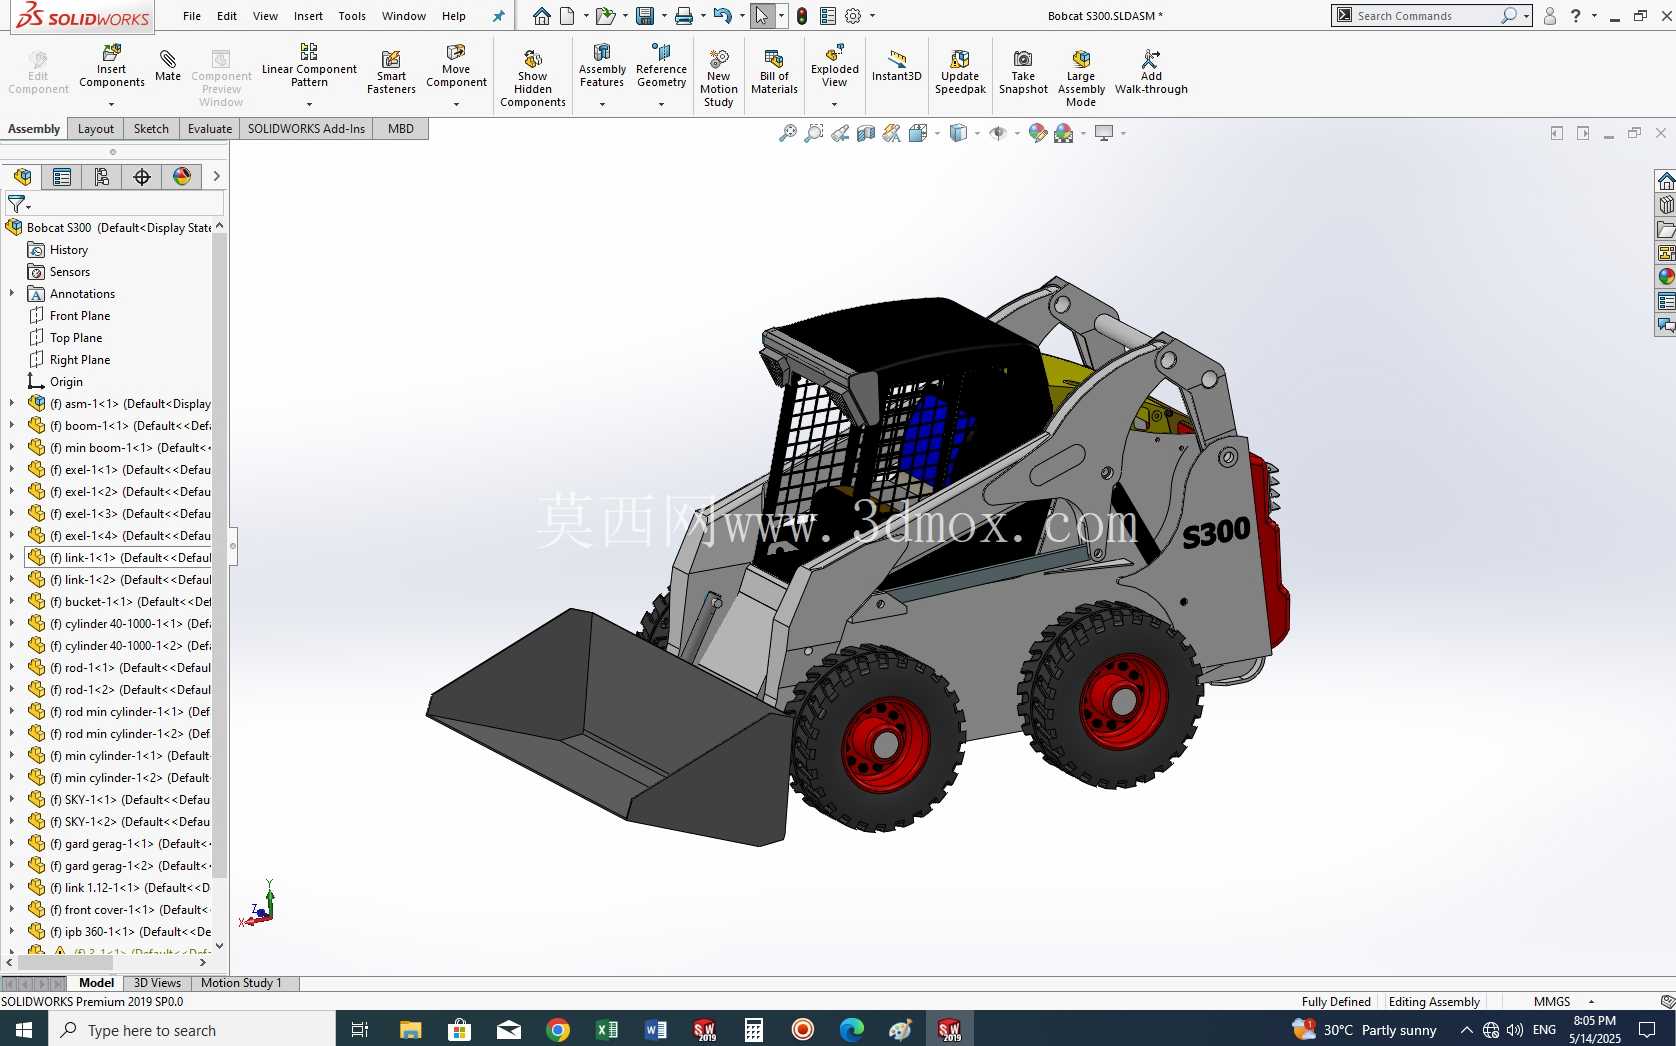
Task: Toggle Show Hidden Components
Action: point(533,78)
